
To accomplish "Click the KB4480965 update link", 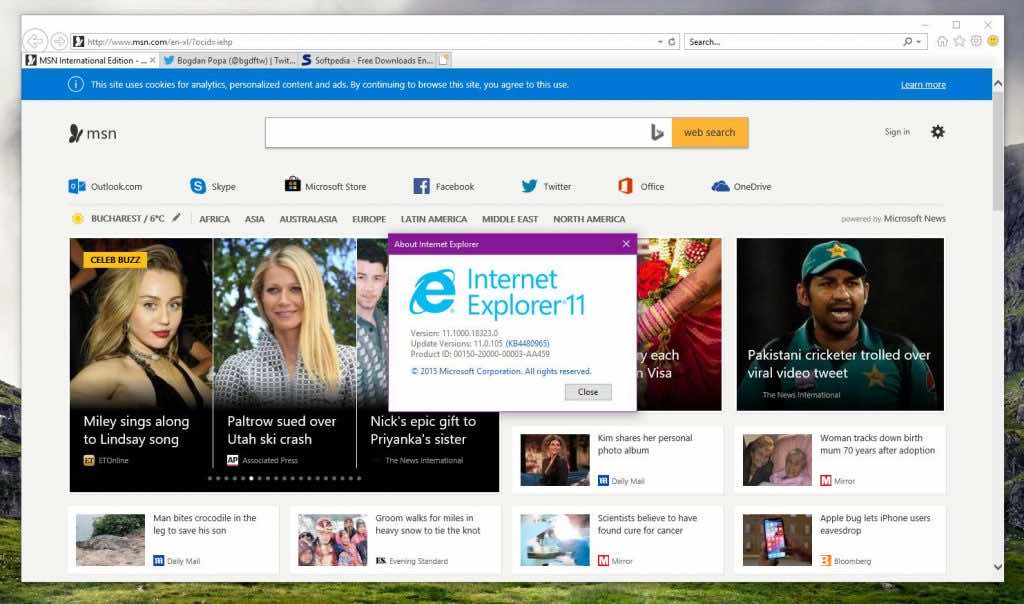I will click(527, 343).
